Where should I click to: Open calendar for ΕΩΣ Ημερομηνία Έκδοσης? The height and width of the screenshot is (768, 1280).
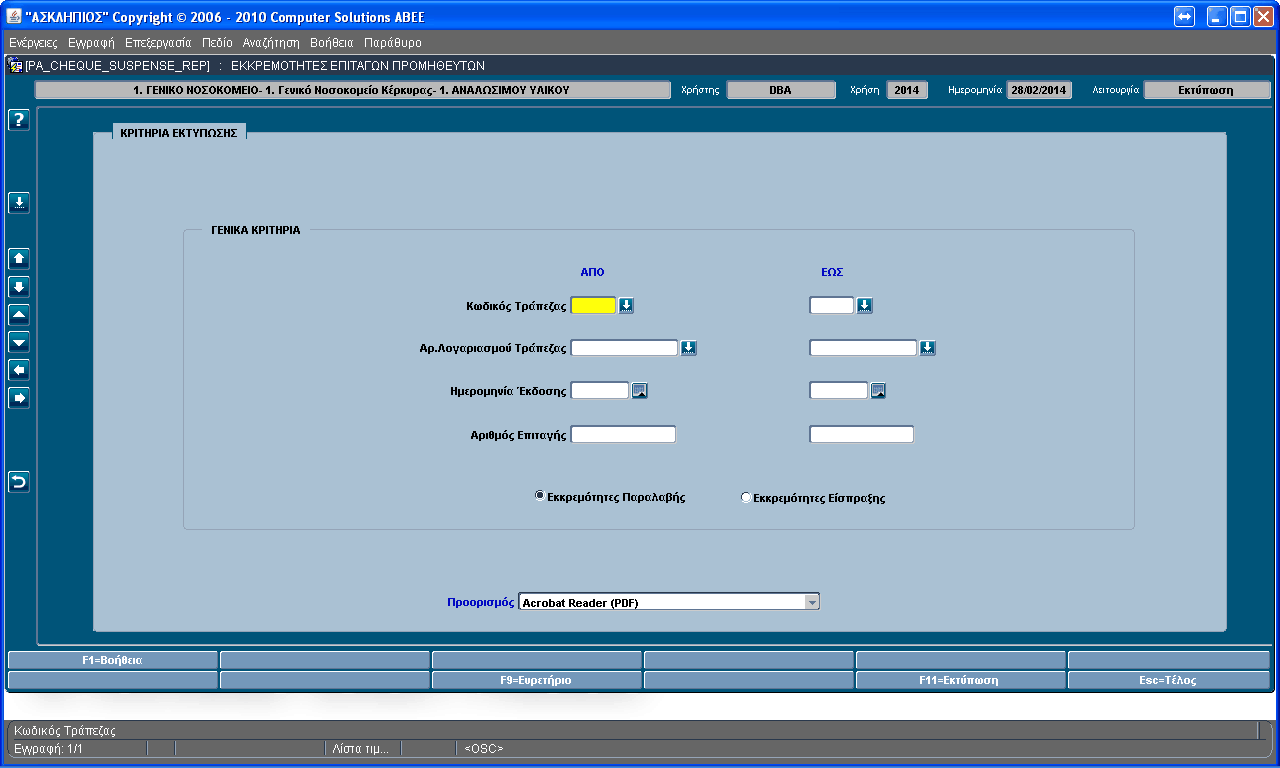(879, 391)
